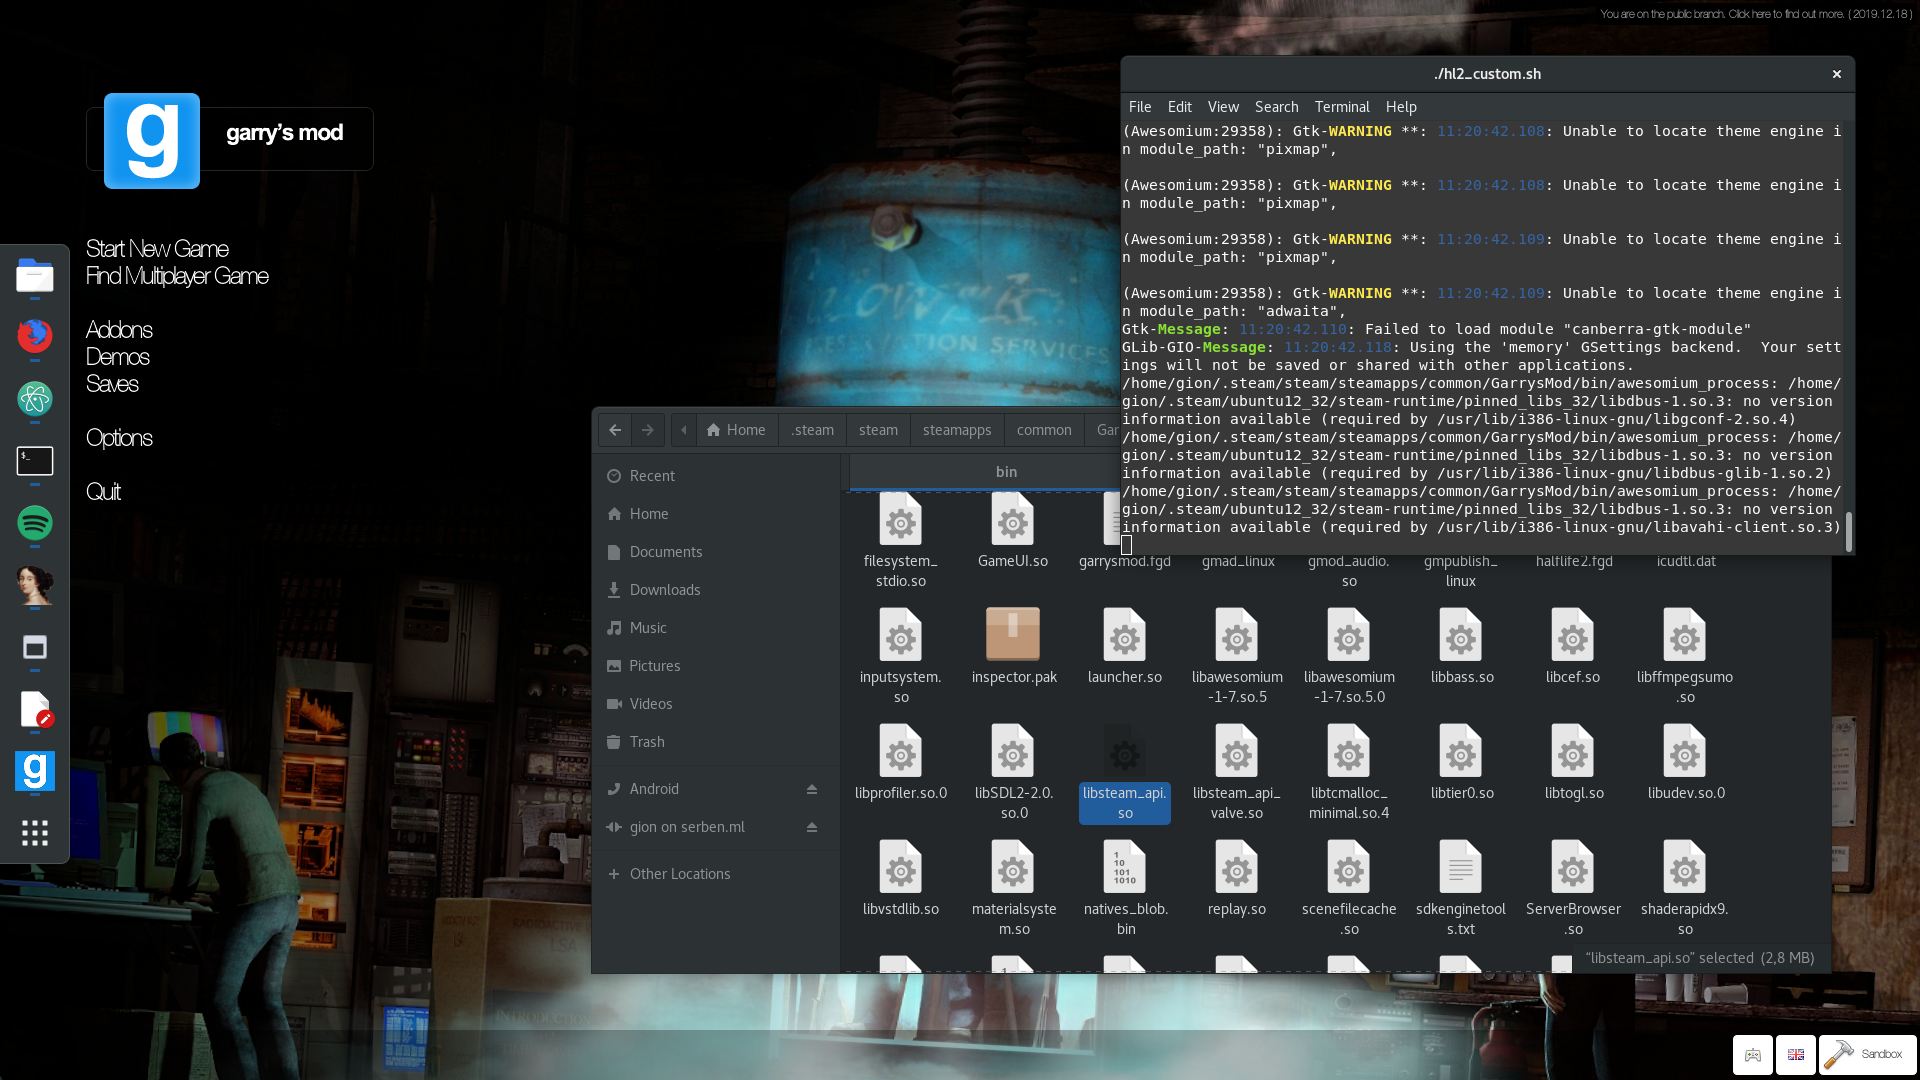Image resolution: width=1920 pixels, height=1080 pixels.
Task: Click common in the path bar
Action: 1044,430
